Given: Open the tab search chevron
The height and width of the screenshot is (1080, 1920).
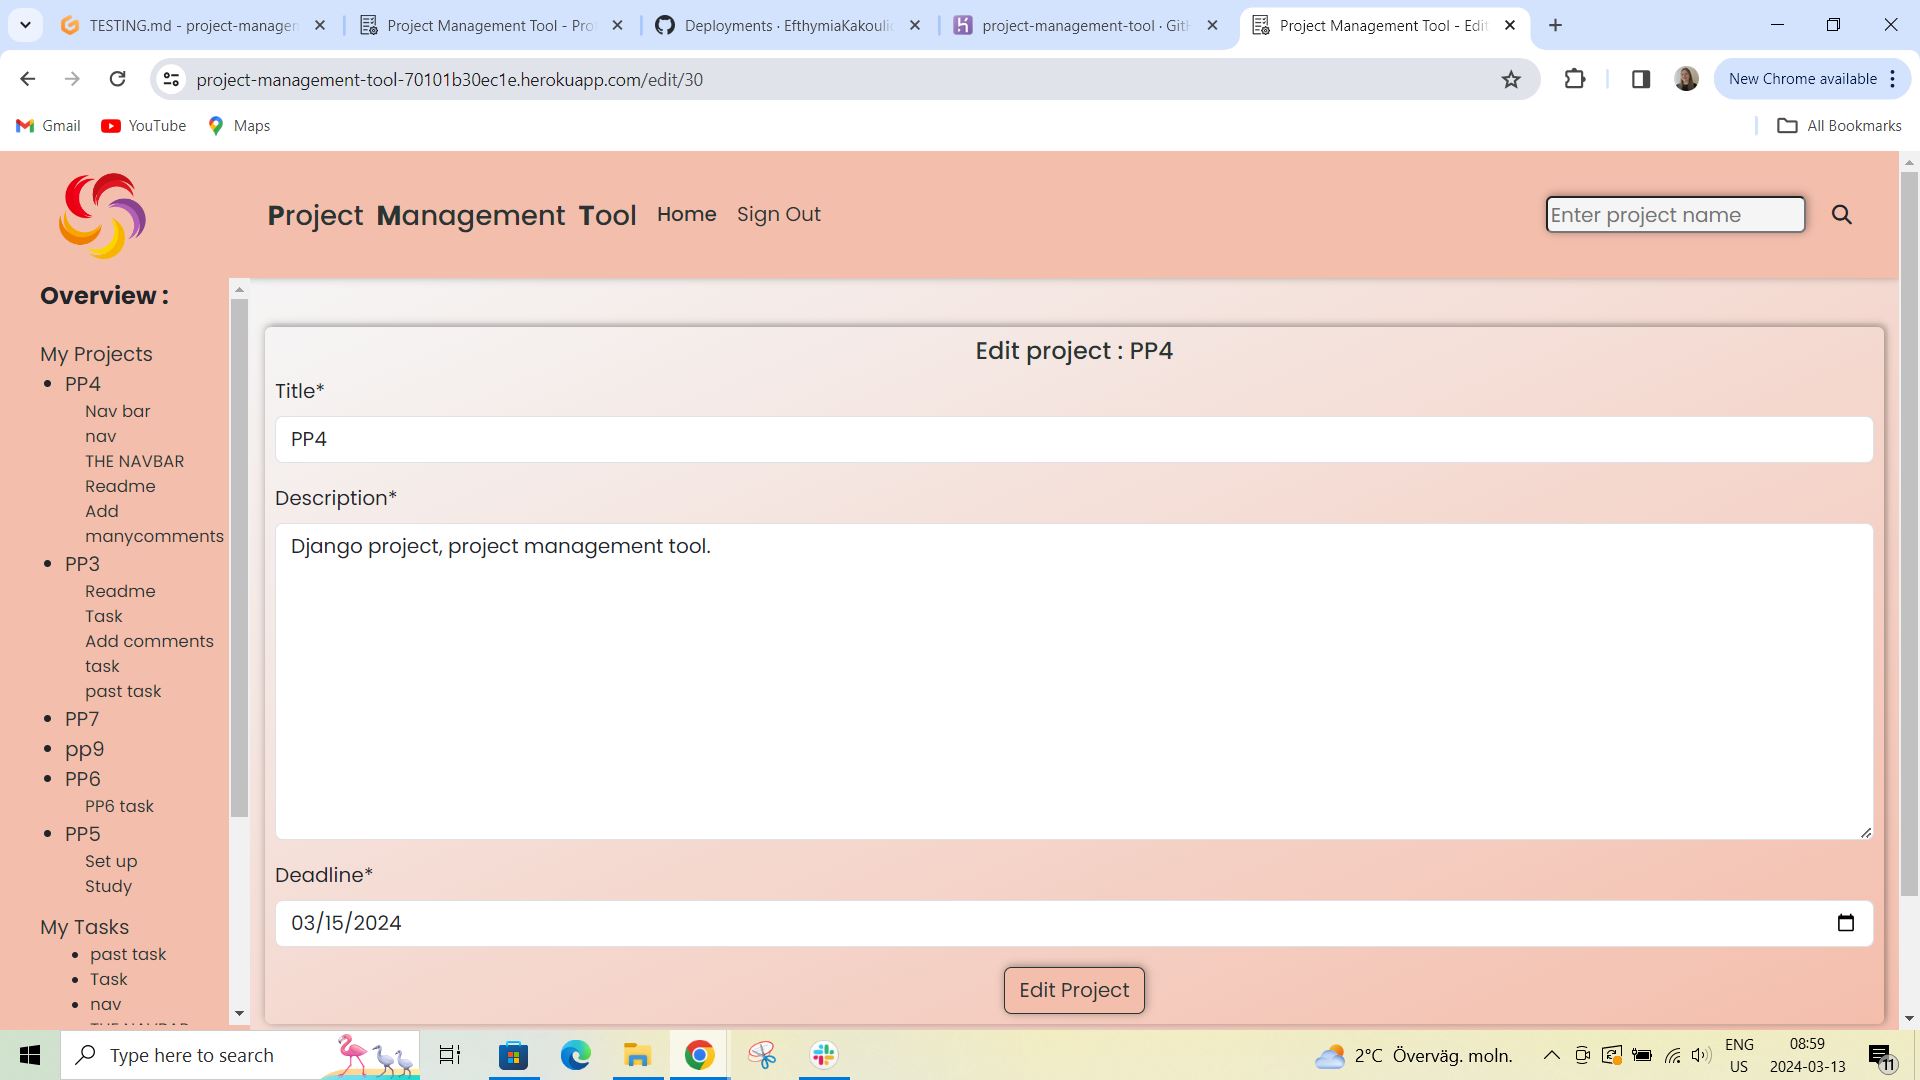Looking at the screenshot, I should (25, 25).
